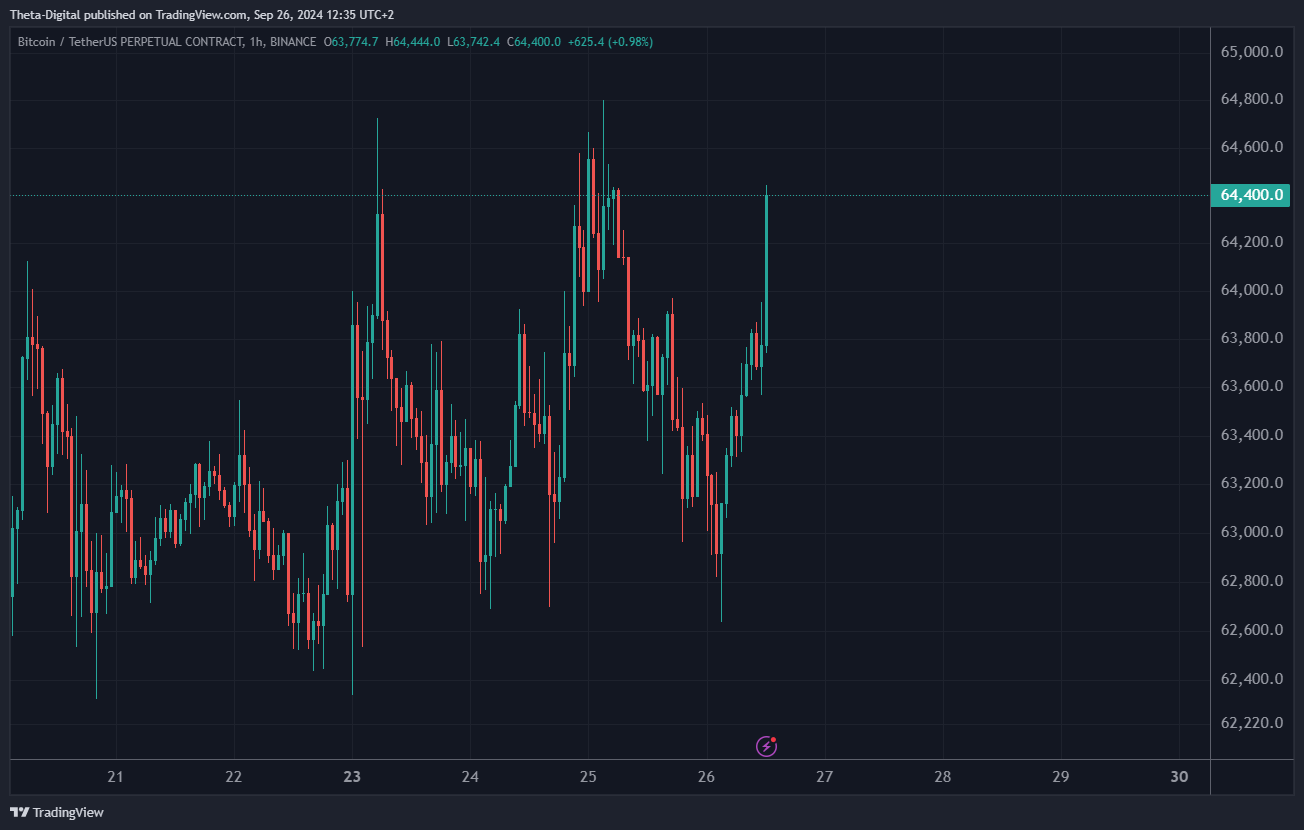Select the open value O63,774.7
The width and height of the screenshot is (1304, 830).
351,42
